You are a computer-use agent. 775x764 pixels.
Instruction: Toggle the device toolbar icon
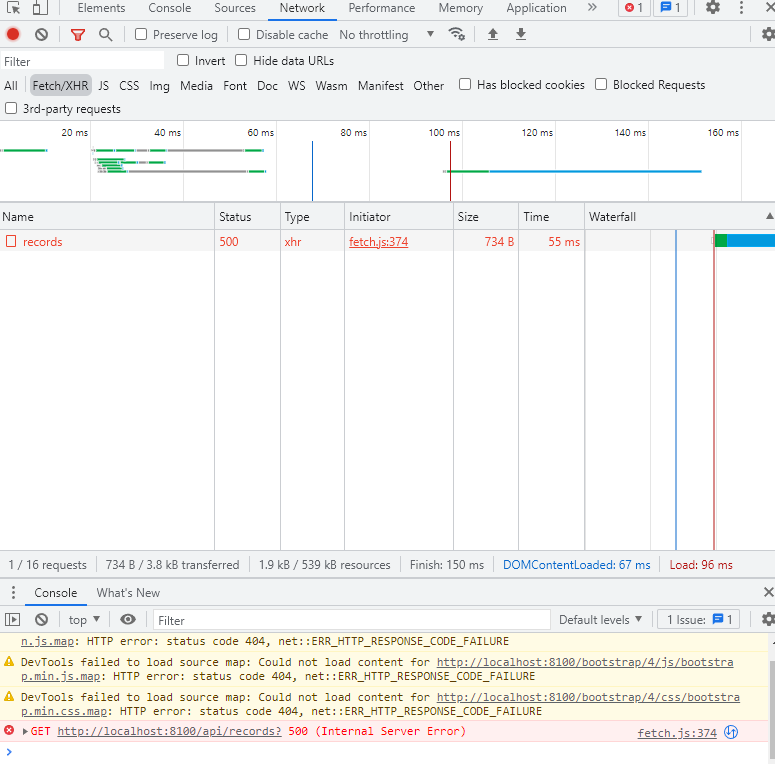tap(40, 8)
